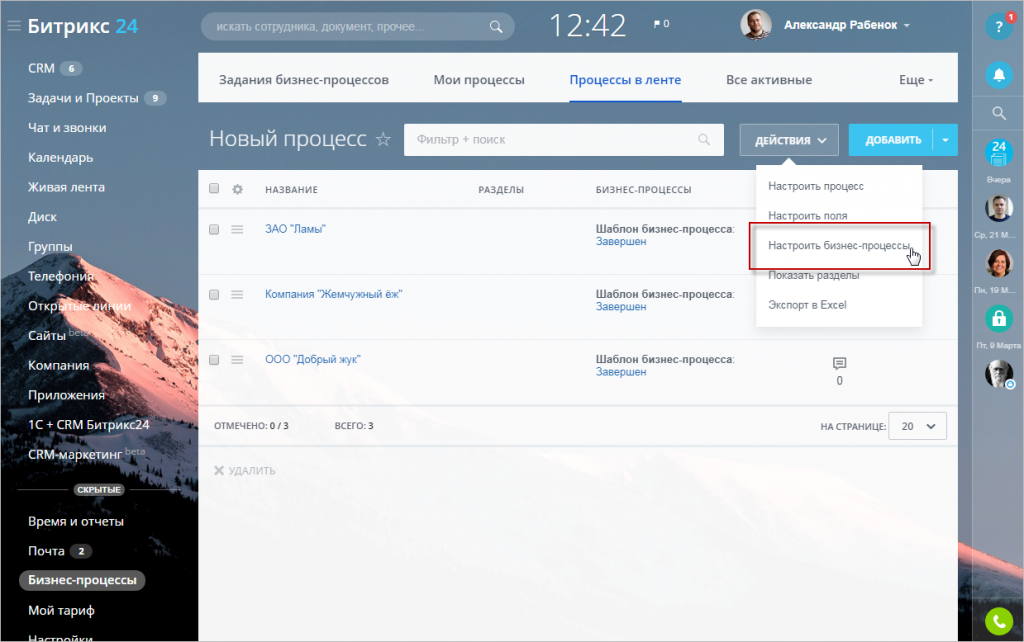Expand the Действия dropdown button
The image size is (1024, 642).
[789, 140]
